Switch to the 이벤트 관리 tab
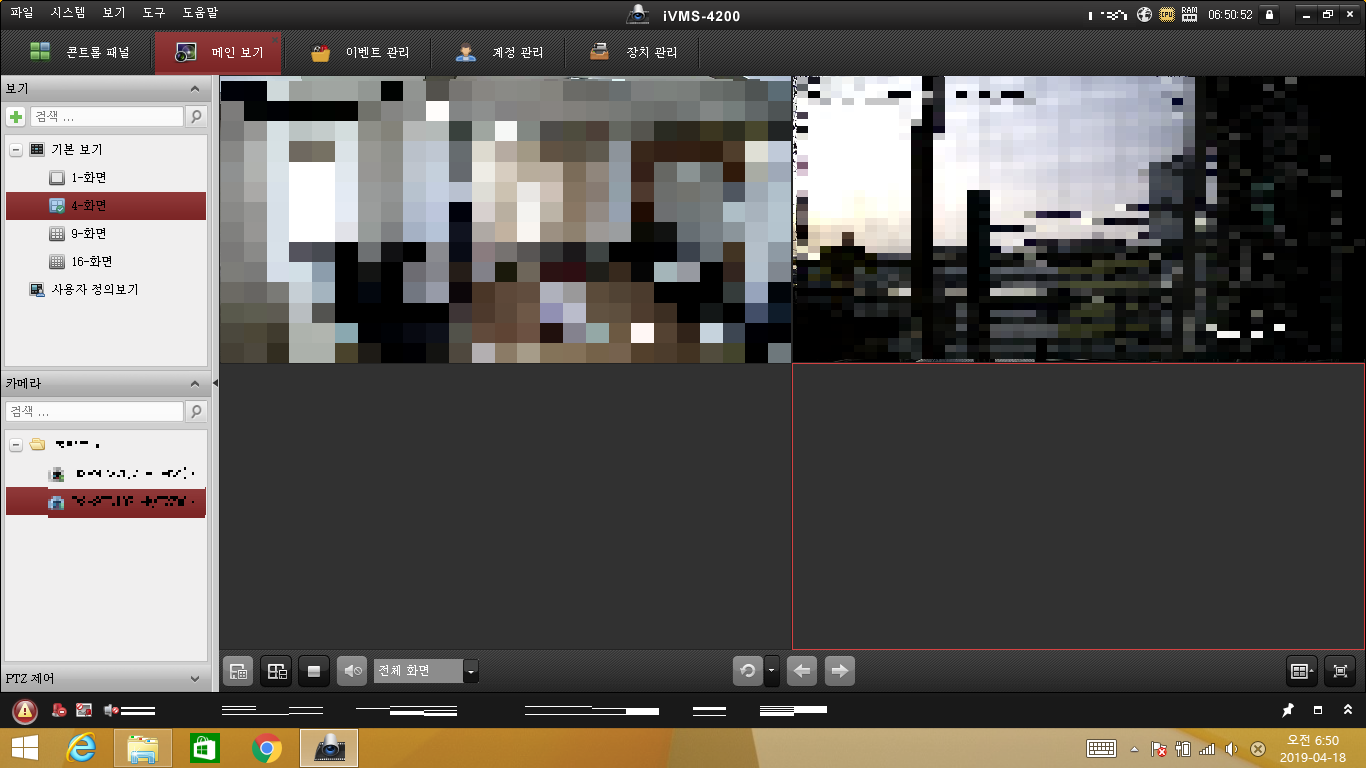The height and width of the screenshot is (768, 1366). point(364,52)
